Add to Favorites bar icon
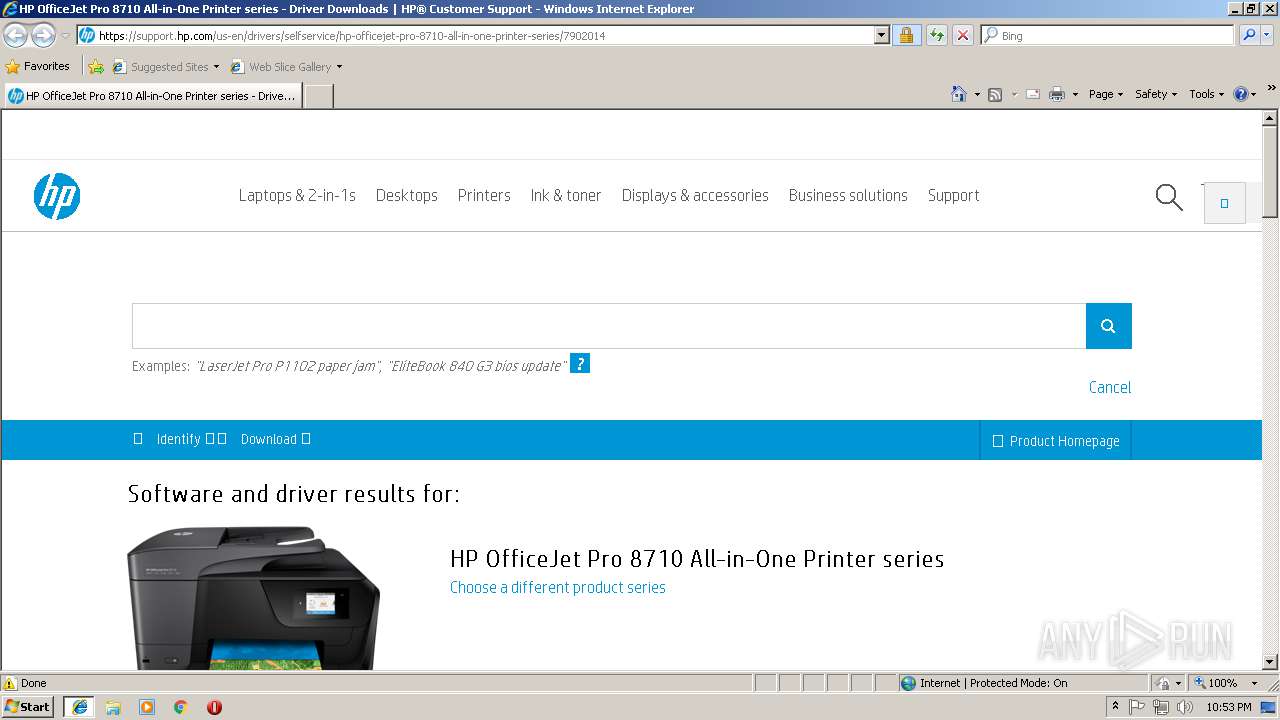The image size is (1280, 720). [96, 67]
